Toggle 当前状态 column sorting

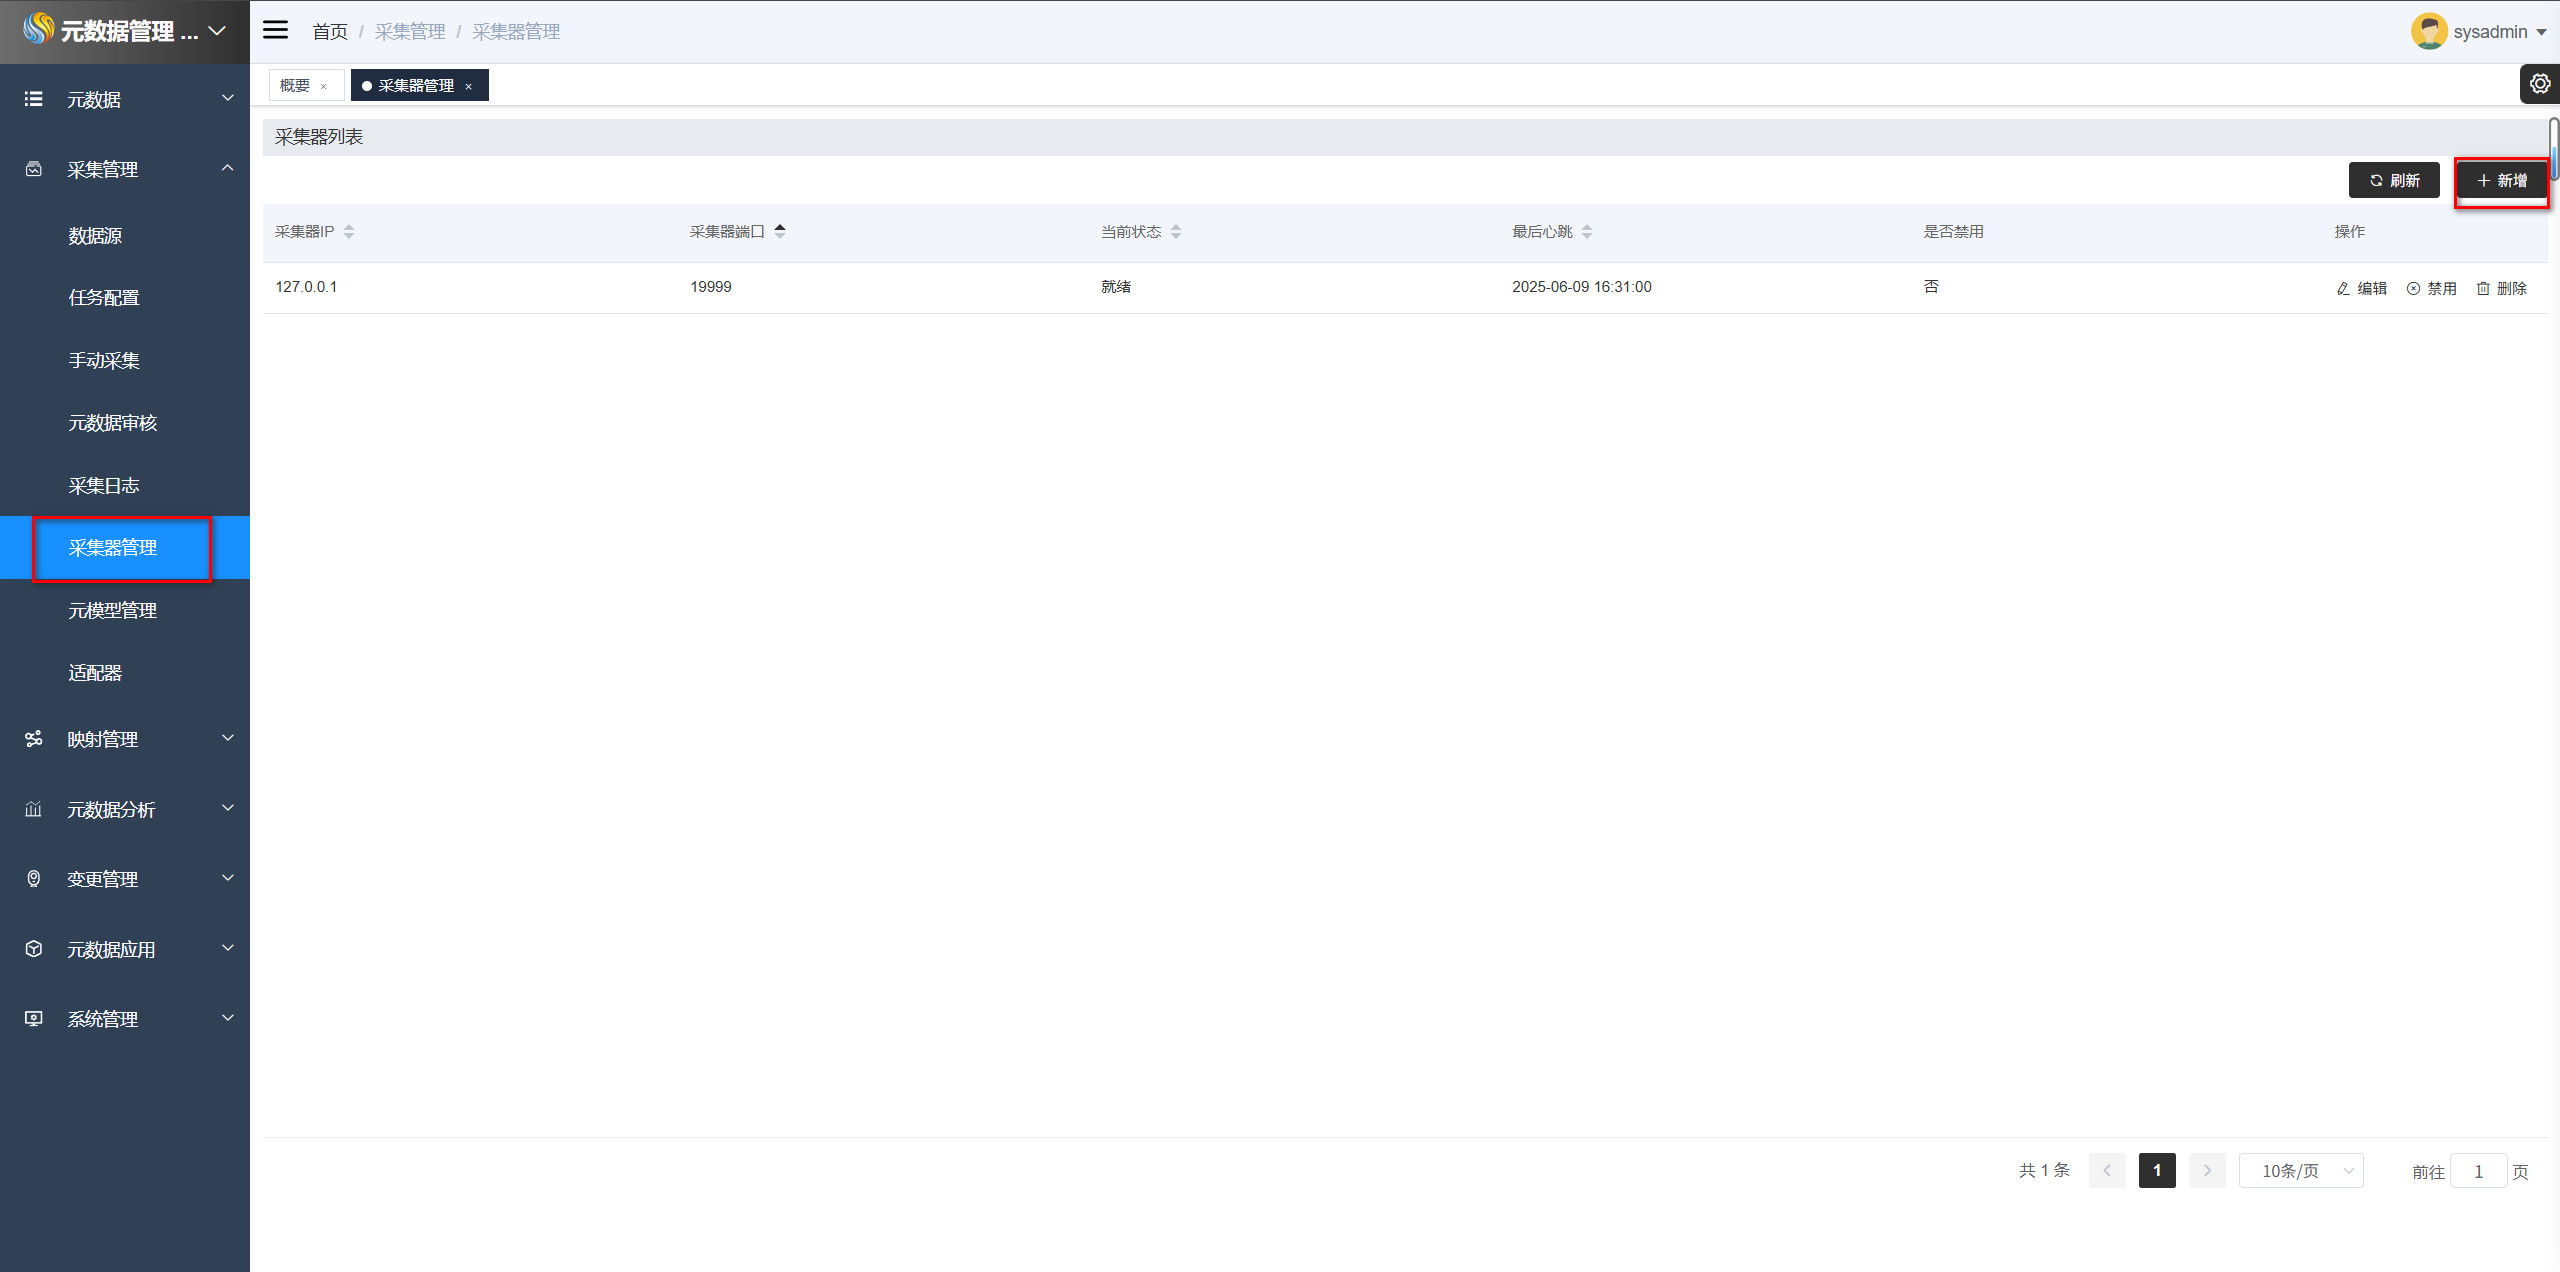pyautogui.click(x=1176, y=232)
